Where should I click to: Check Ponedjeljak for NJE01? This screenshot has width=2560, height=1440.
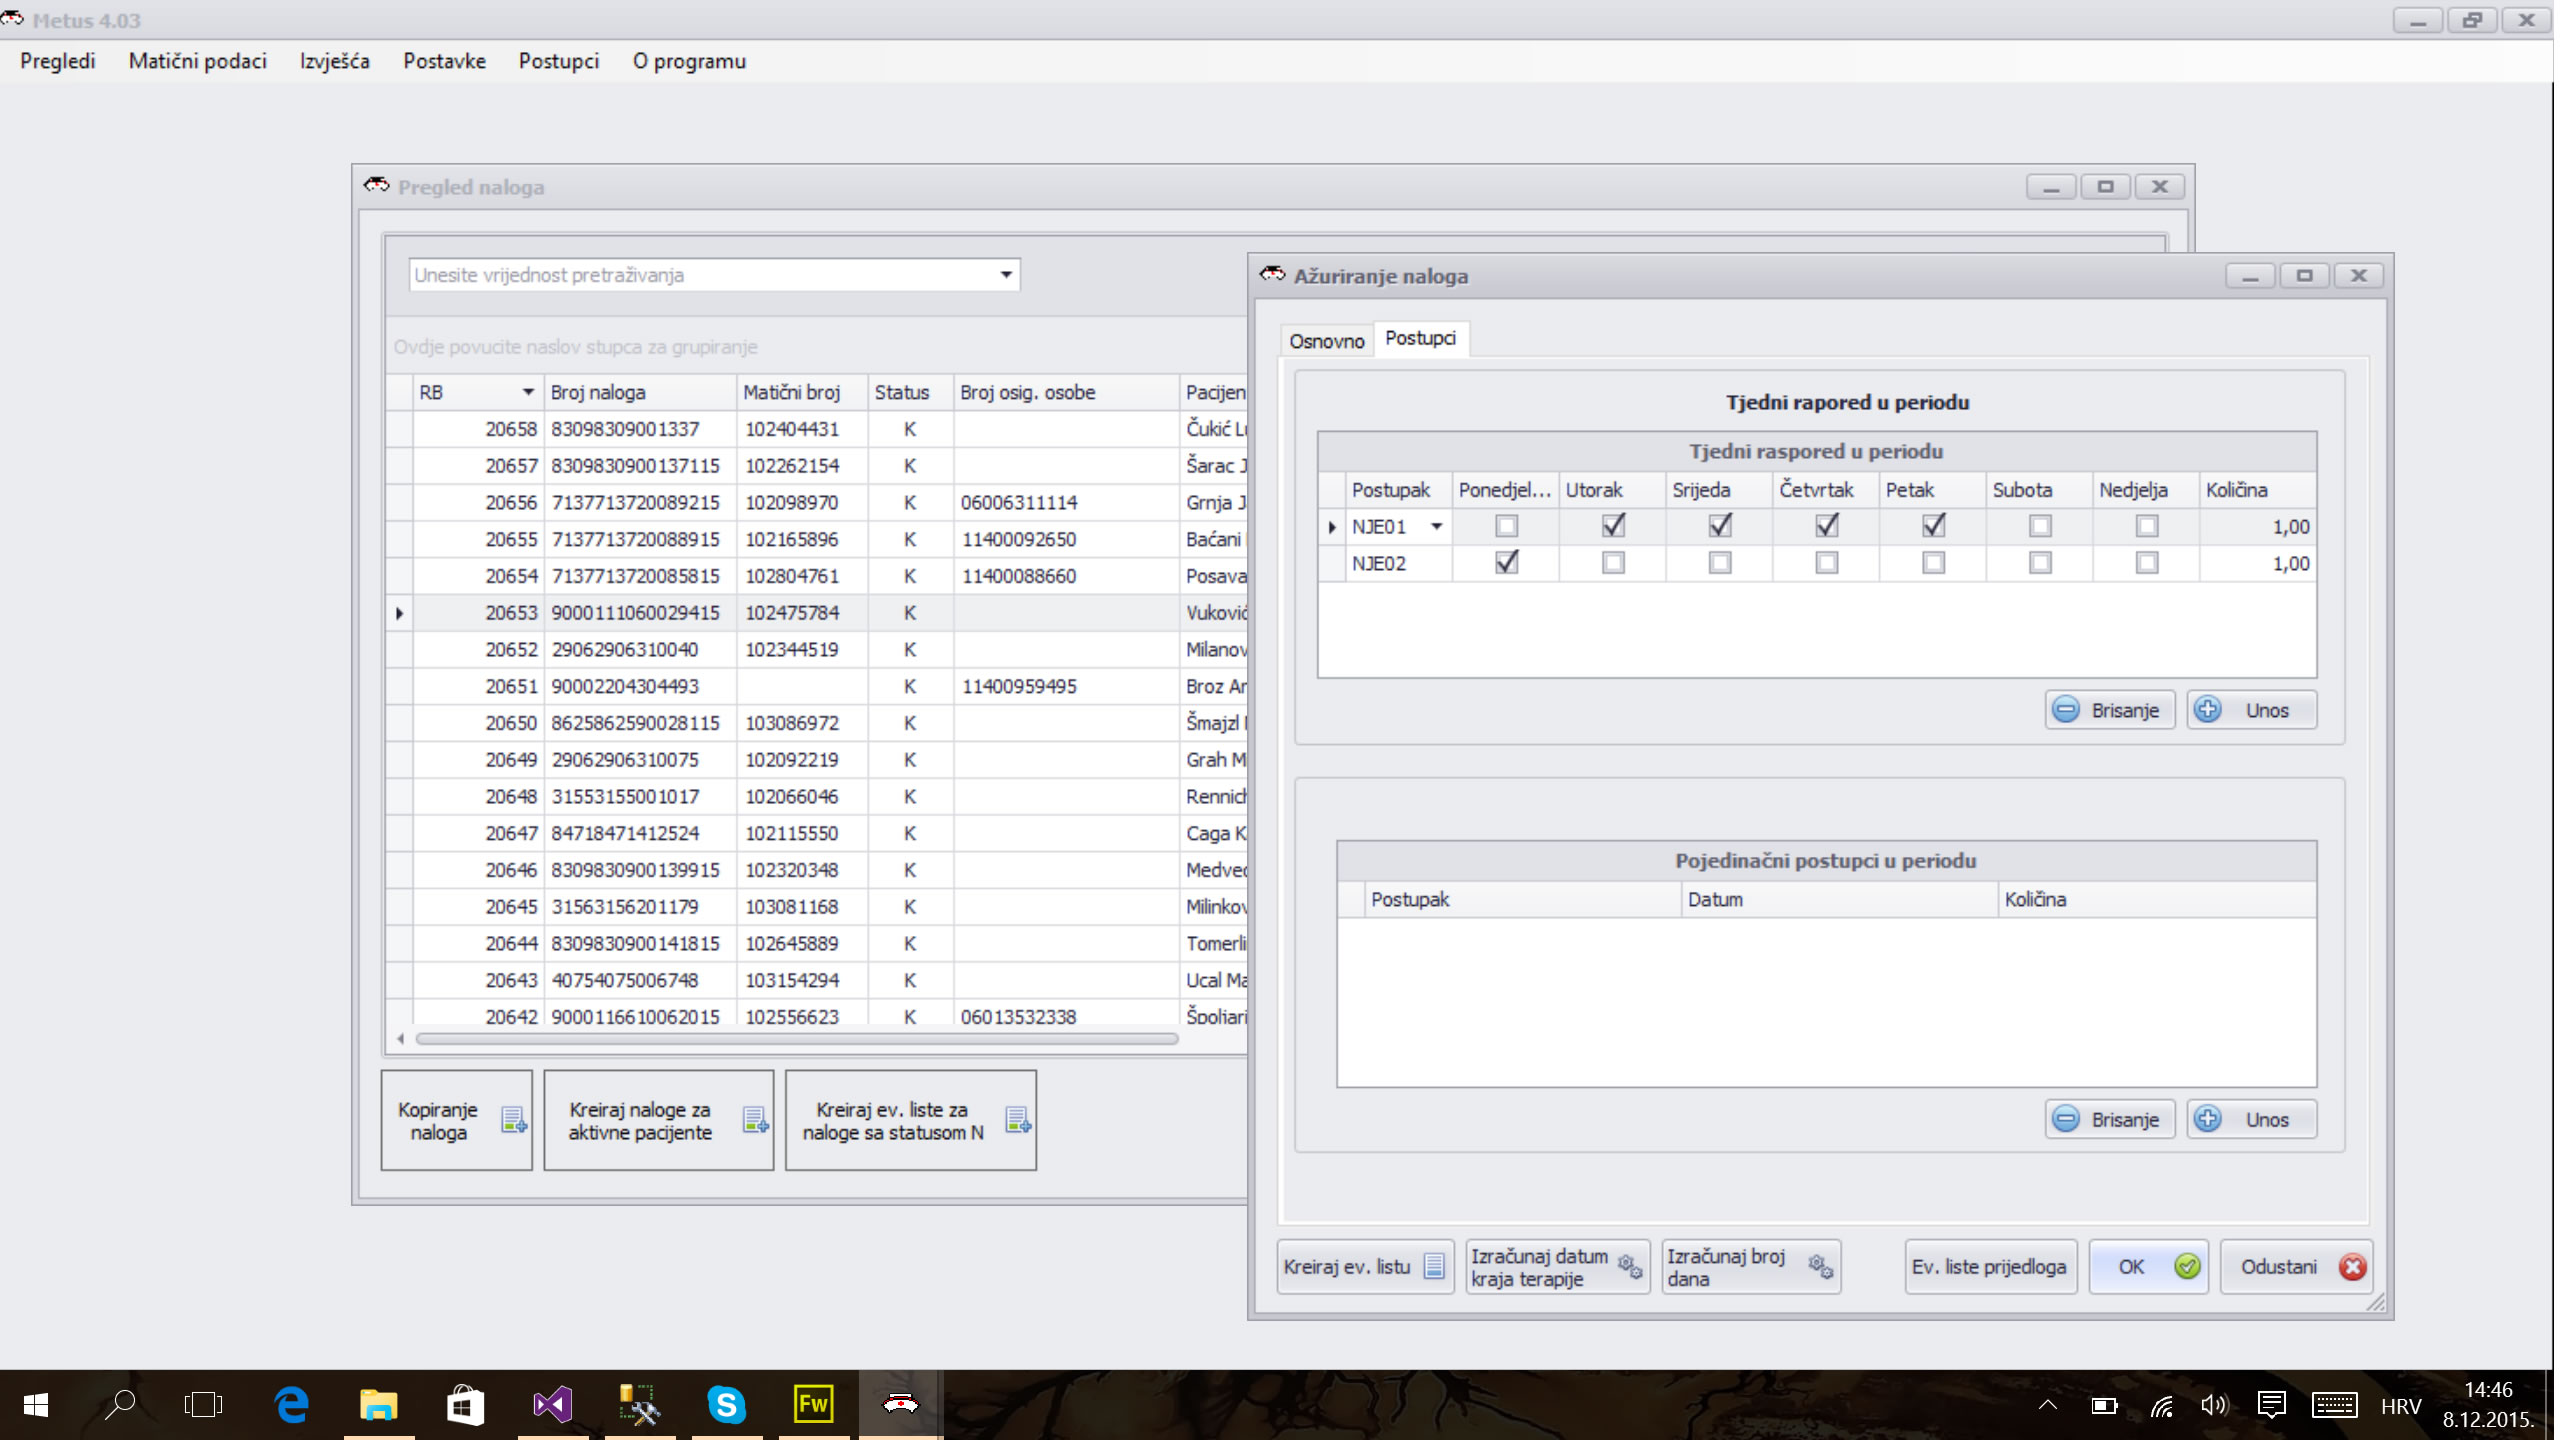(1506, 526)
